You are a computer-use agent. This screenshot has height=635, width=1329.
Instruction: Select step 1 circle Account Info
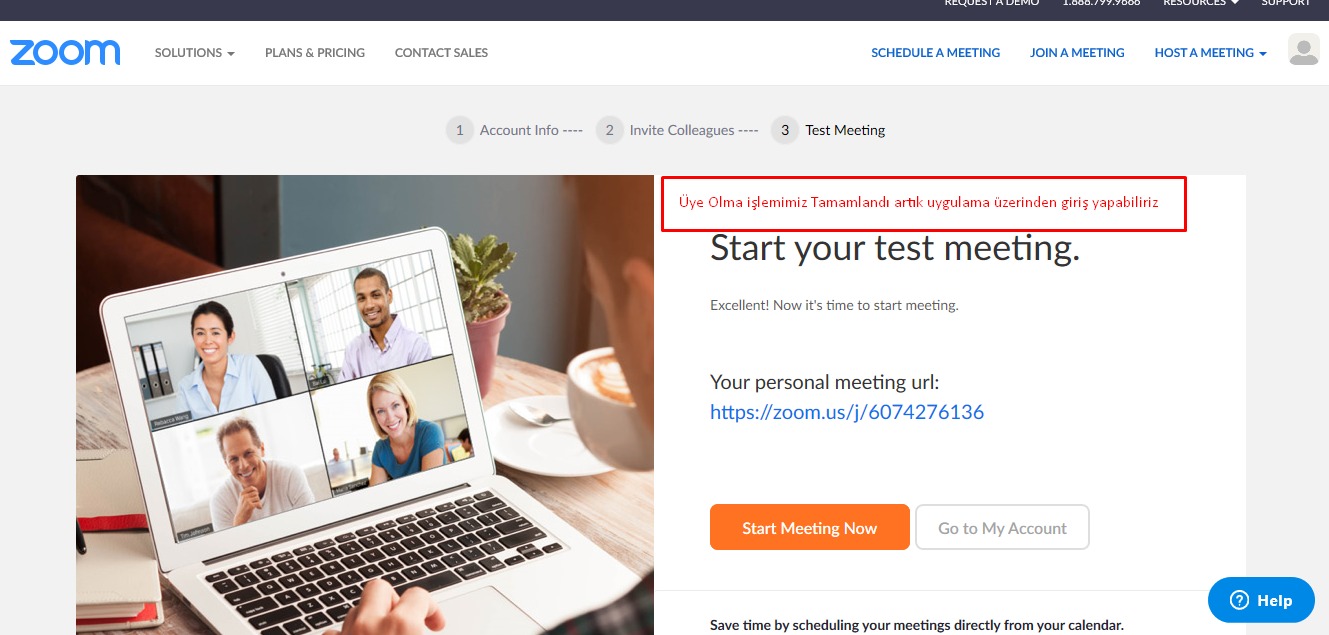tap(459, 130)
